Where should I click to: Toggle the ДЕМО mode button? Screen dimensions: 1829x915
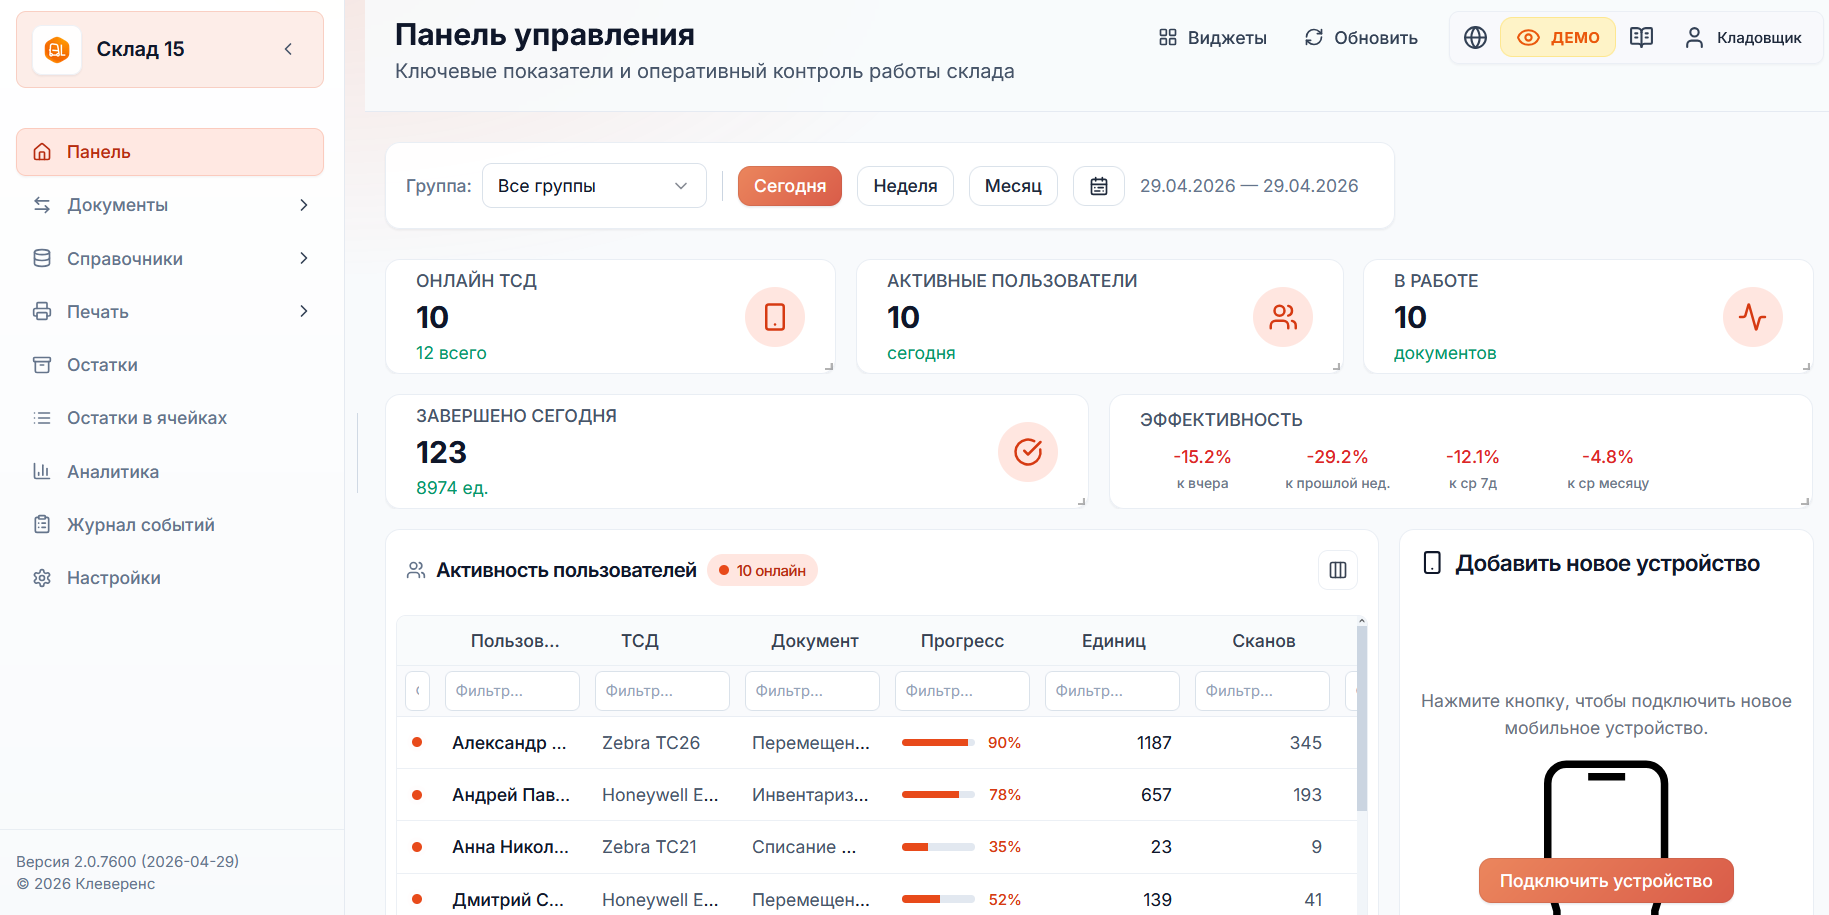click(1557, 38)
